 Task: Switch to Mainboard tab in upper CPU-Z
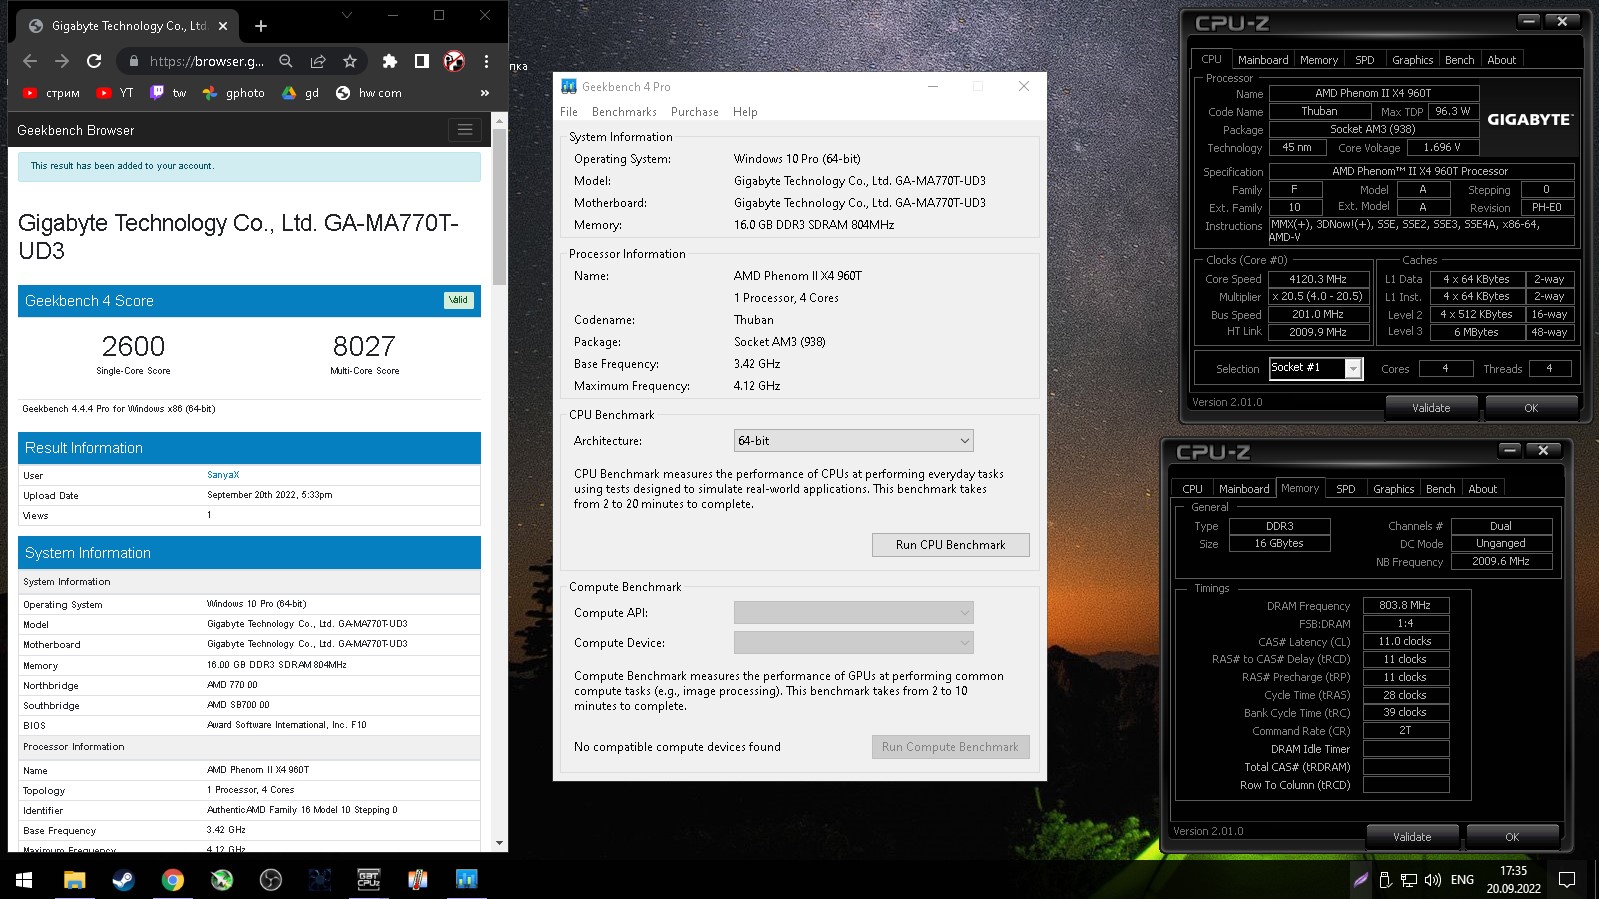pos(1263,60)
